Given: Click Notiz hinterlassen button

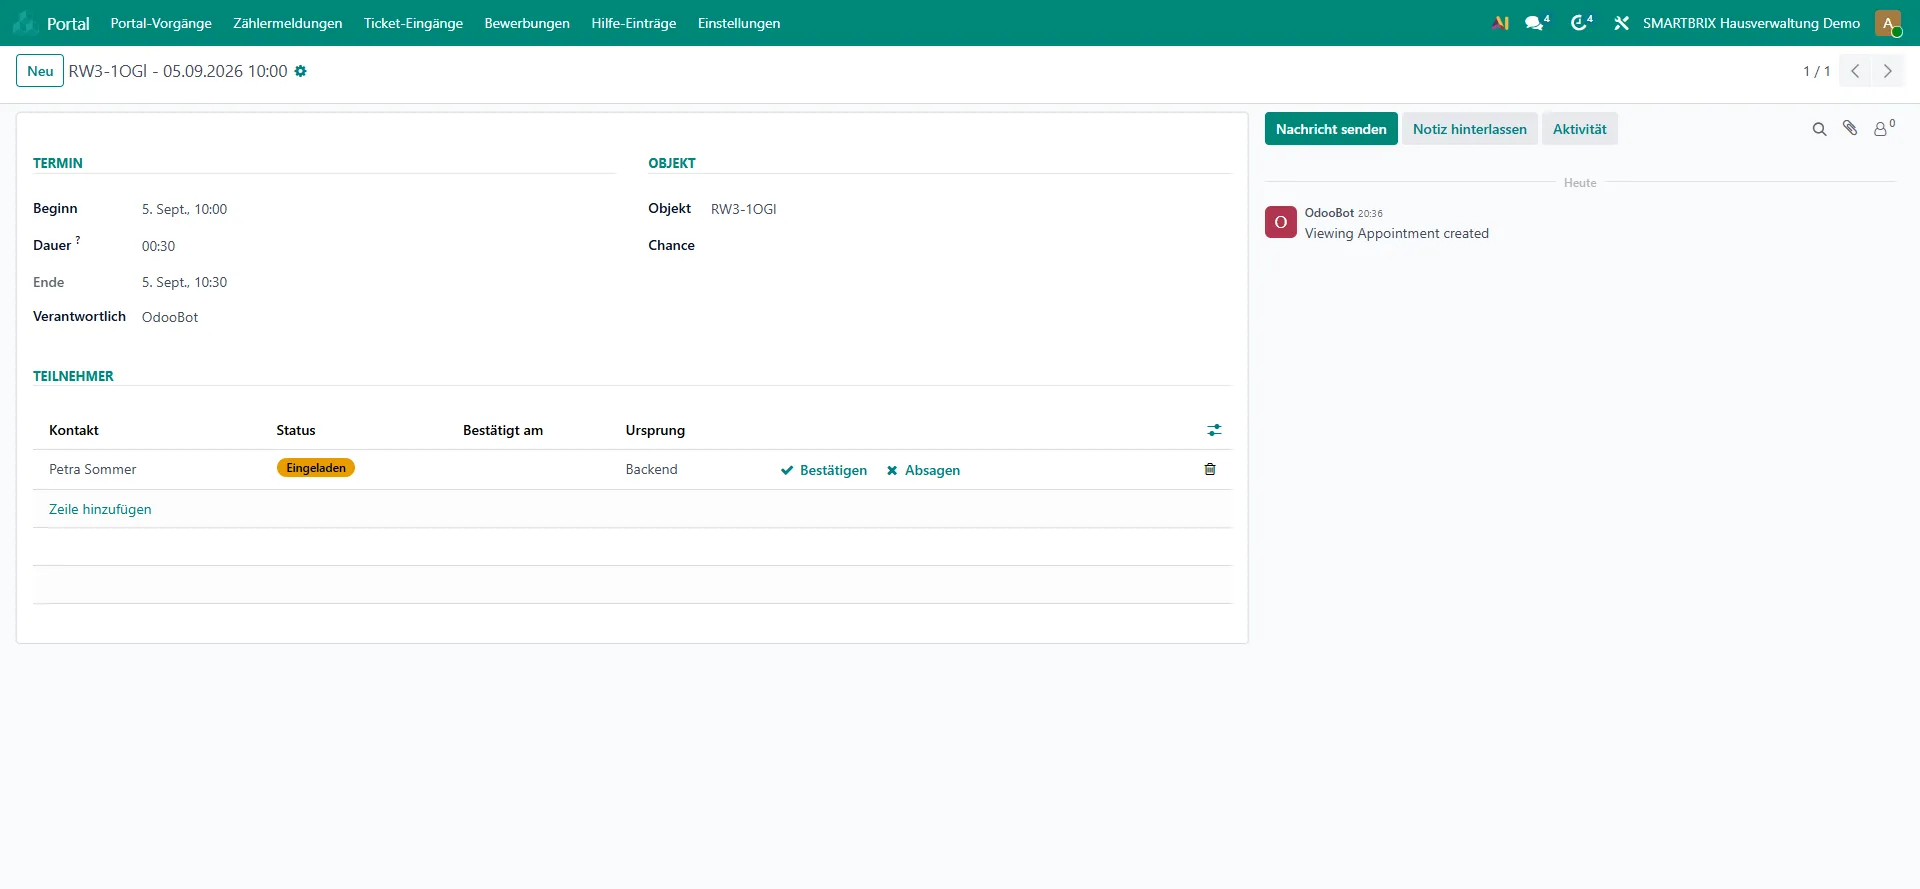Looking at the screenshot, I should (1470, 129).
